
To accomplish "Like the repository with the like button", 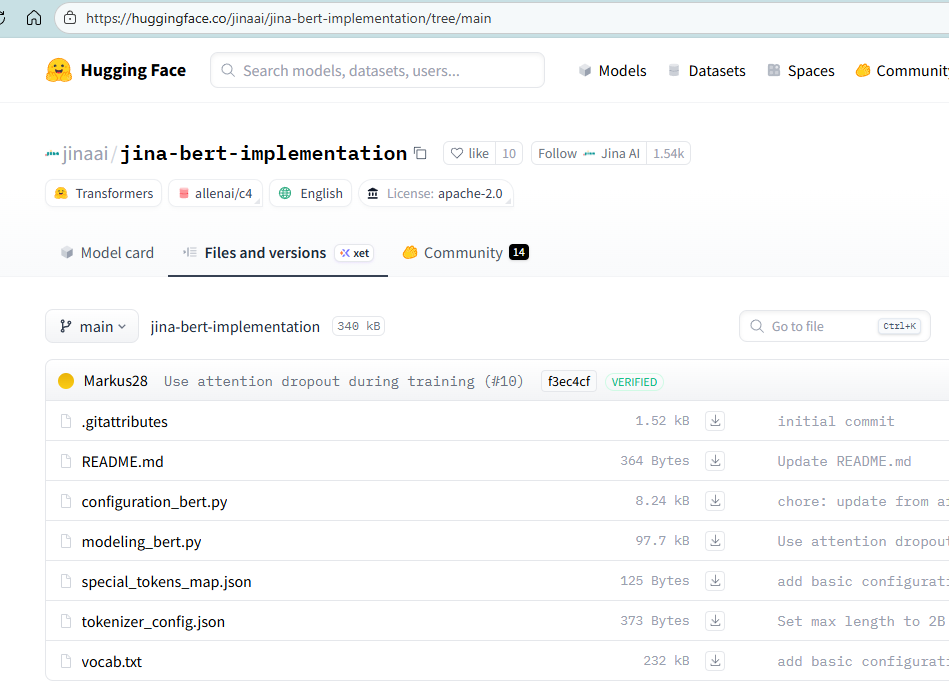I will [x=470, y=153].
